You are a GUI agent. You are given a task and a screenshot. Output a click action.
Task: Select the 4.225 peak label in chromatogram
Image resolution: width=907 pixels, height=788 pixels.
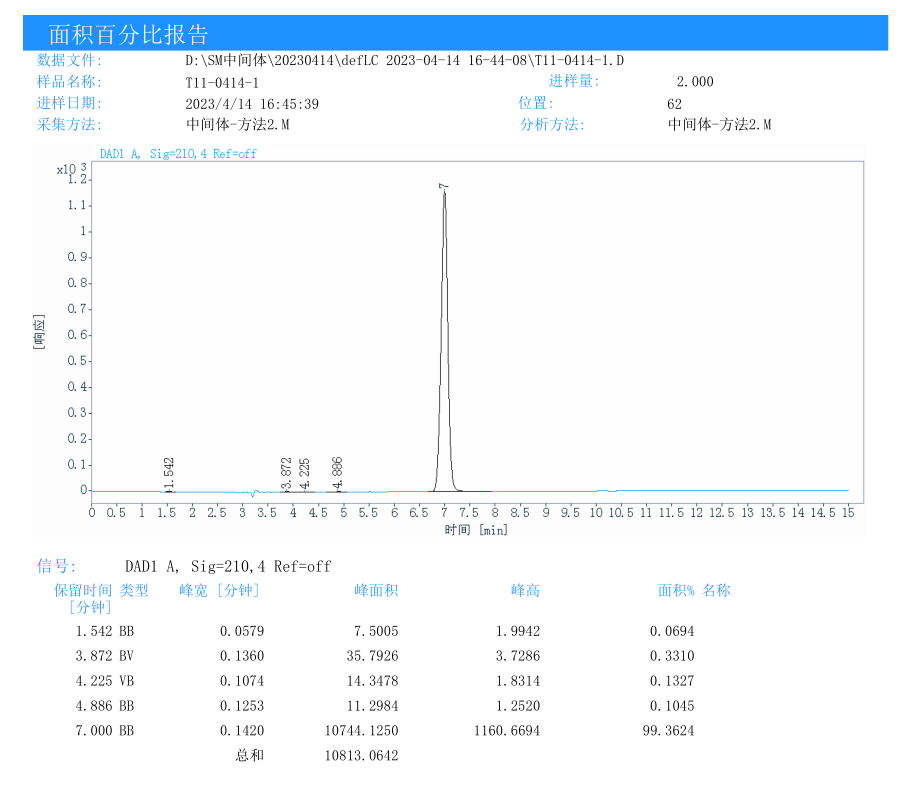pos(305,473)
